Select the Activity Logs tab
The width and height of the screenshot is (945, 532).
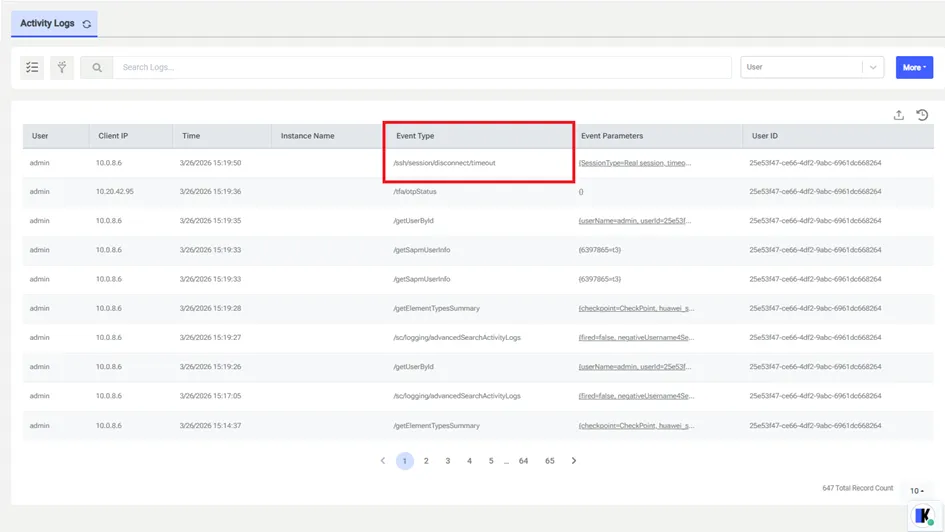click(x=54, y=23)
